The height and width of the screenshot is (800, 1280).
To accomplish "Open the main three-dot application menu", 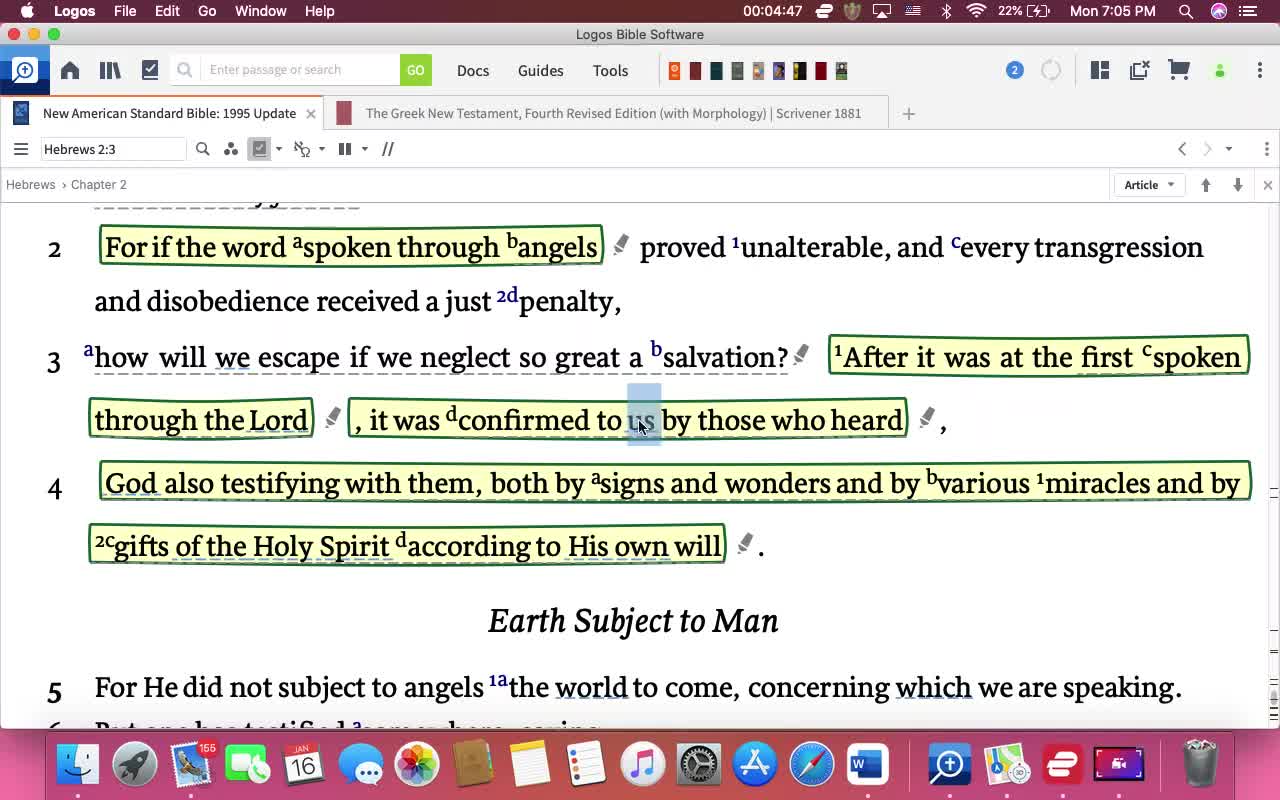I will coord(1260,70).
